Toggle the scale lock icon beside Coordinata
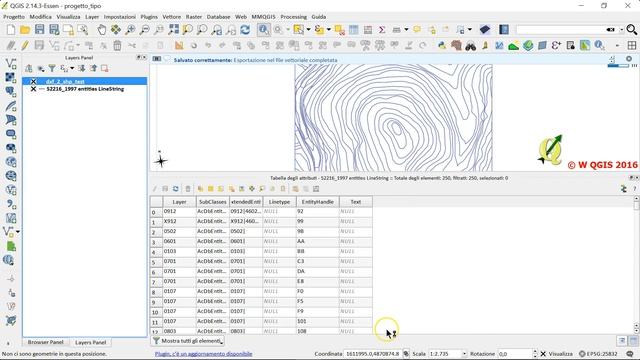The height and width of the screenshot is (360, 640). (x=406, y=353)
